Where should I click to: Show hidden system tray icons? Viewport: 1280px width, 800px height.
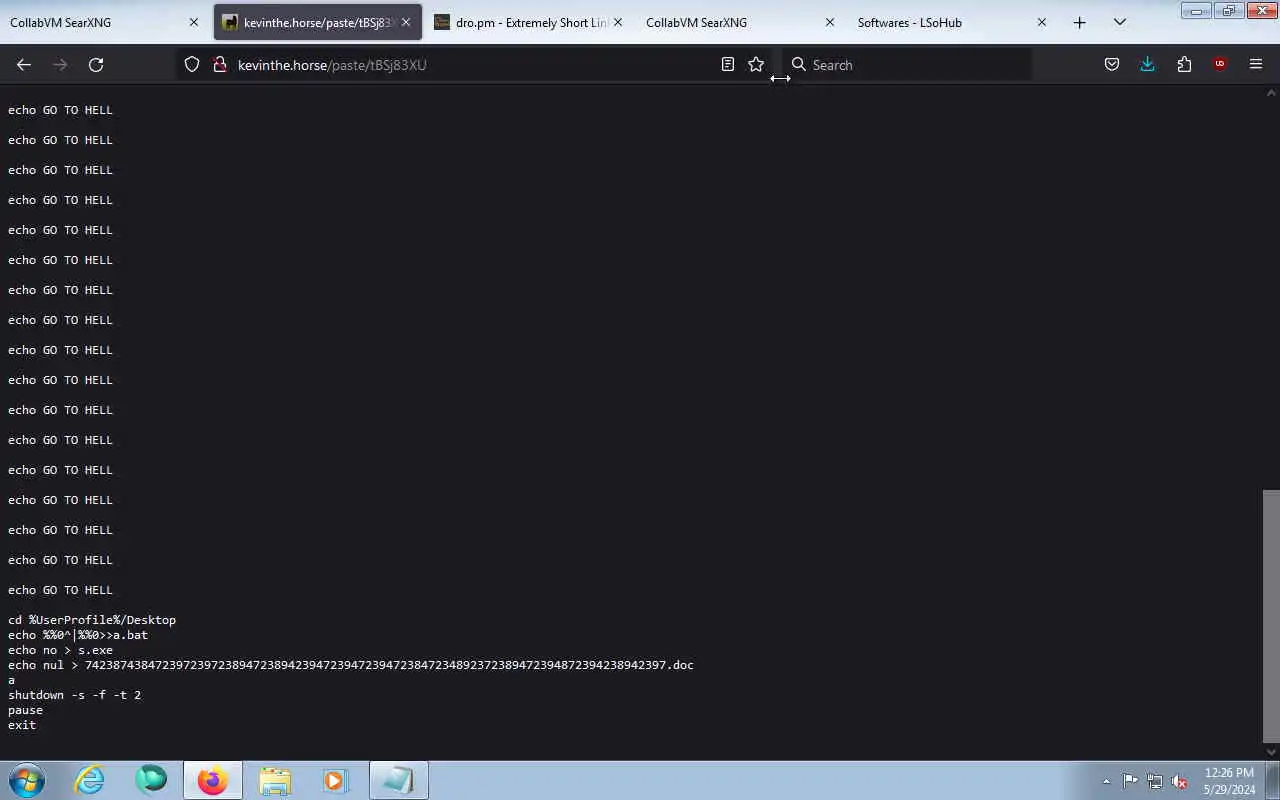pos(1106,781)
